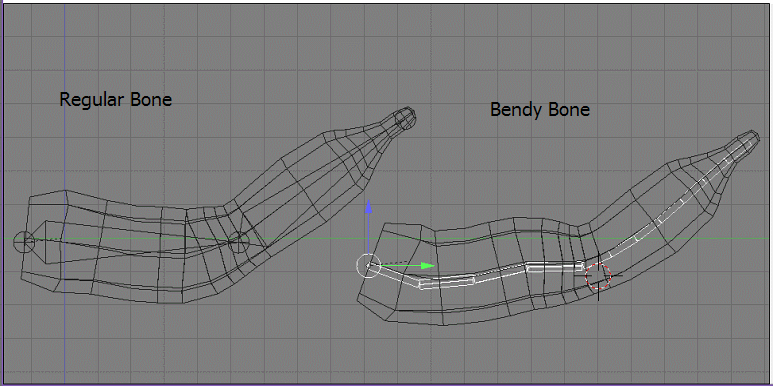The height and width of the screenshot is (386, 773).
Task: Click the "Bendy Bone" text label
Action: pos(540,109)
